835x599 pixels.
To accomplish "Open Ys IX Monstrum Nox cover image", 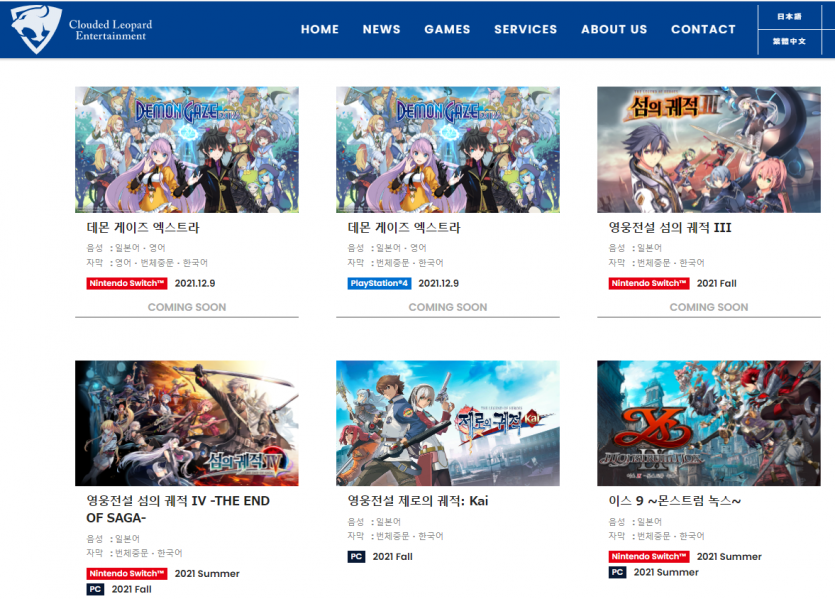I will [x=709, y=423].
